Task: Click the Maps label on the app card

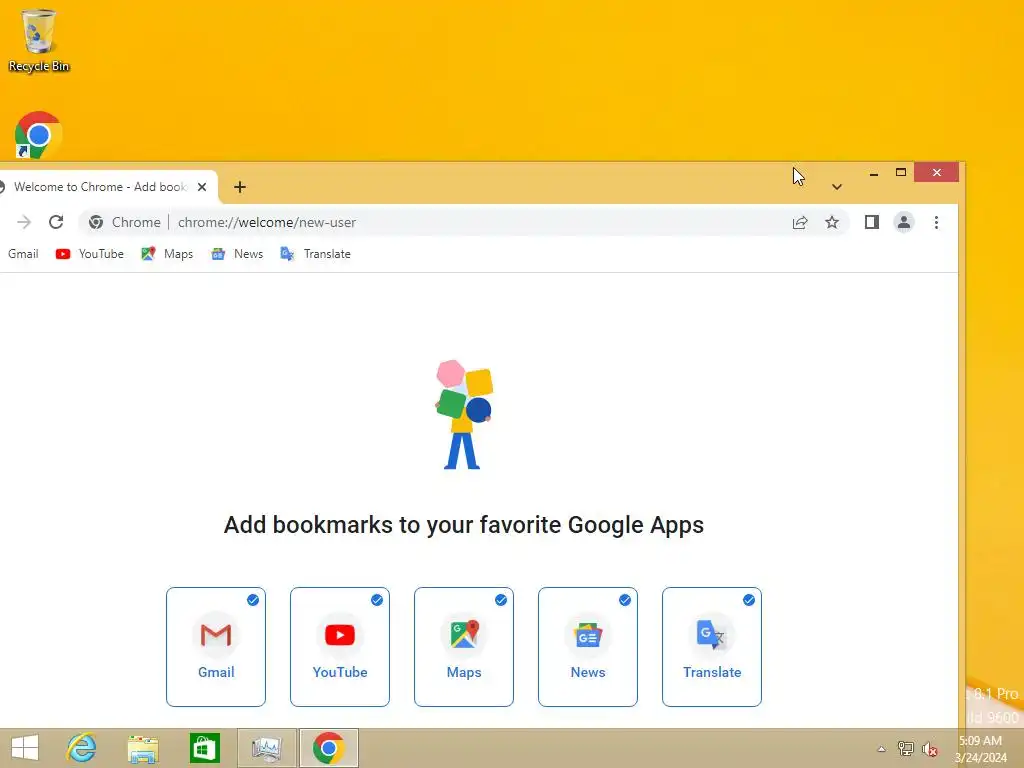Action: tap(464, 672)
